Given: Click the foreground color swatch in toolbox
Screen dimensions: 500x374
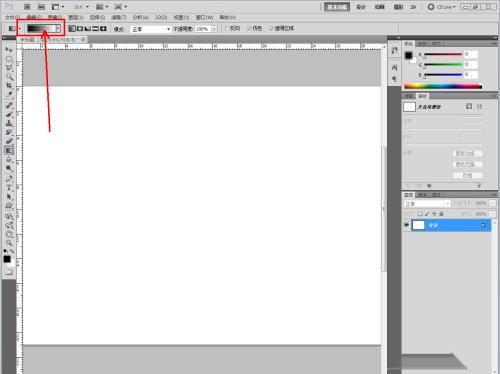Looking at the screenshot, I should 7,259.
